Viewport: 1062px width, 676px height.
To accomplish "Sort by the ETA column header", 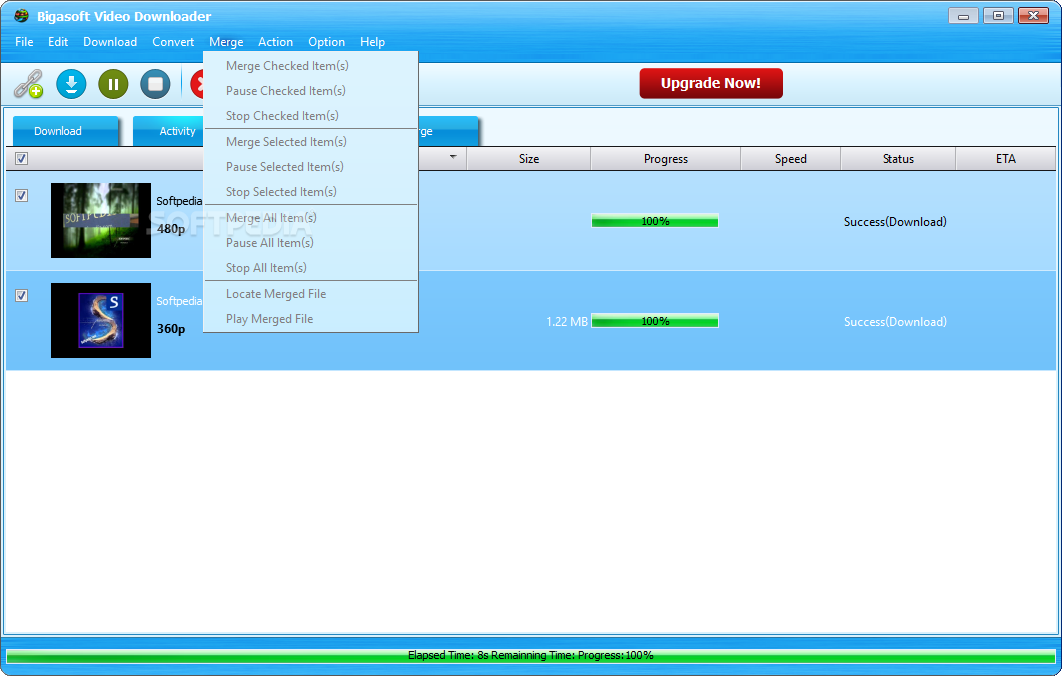I will 1006,159.
